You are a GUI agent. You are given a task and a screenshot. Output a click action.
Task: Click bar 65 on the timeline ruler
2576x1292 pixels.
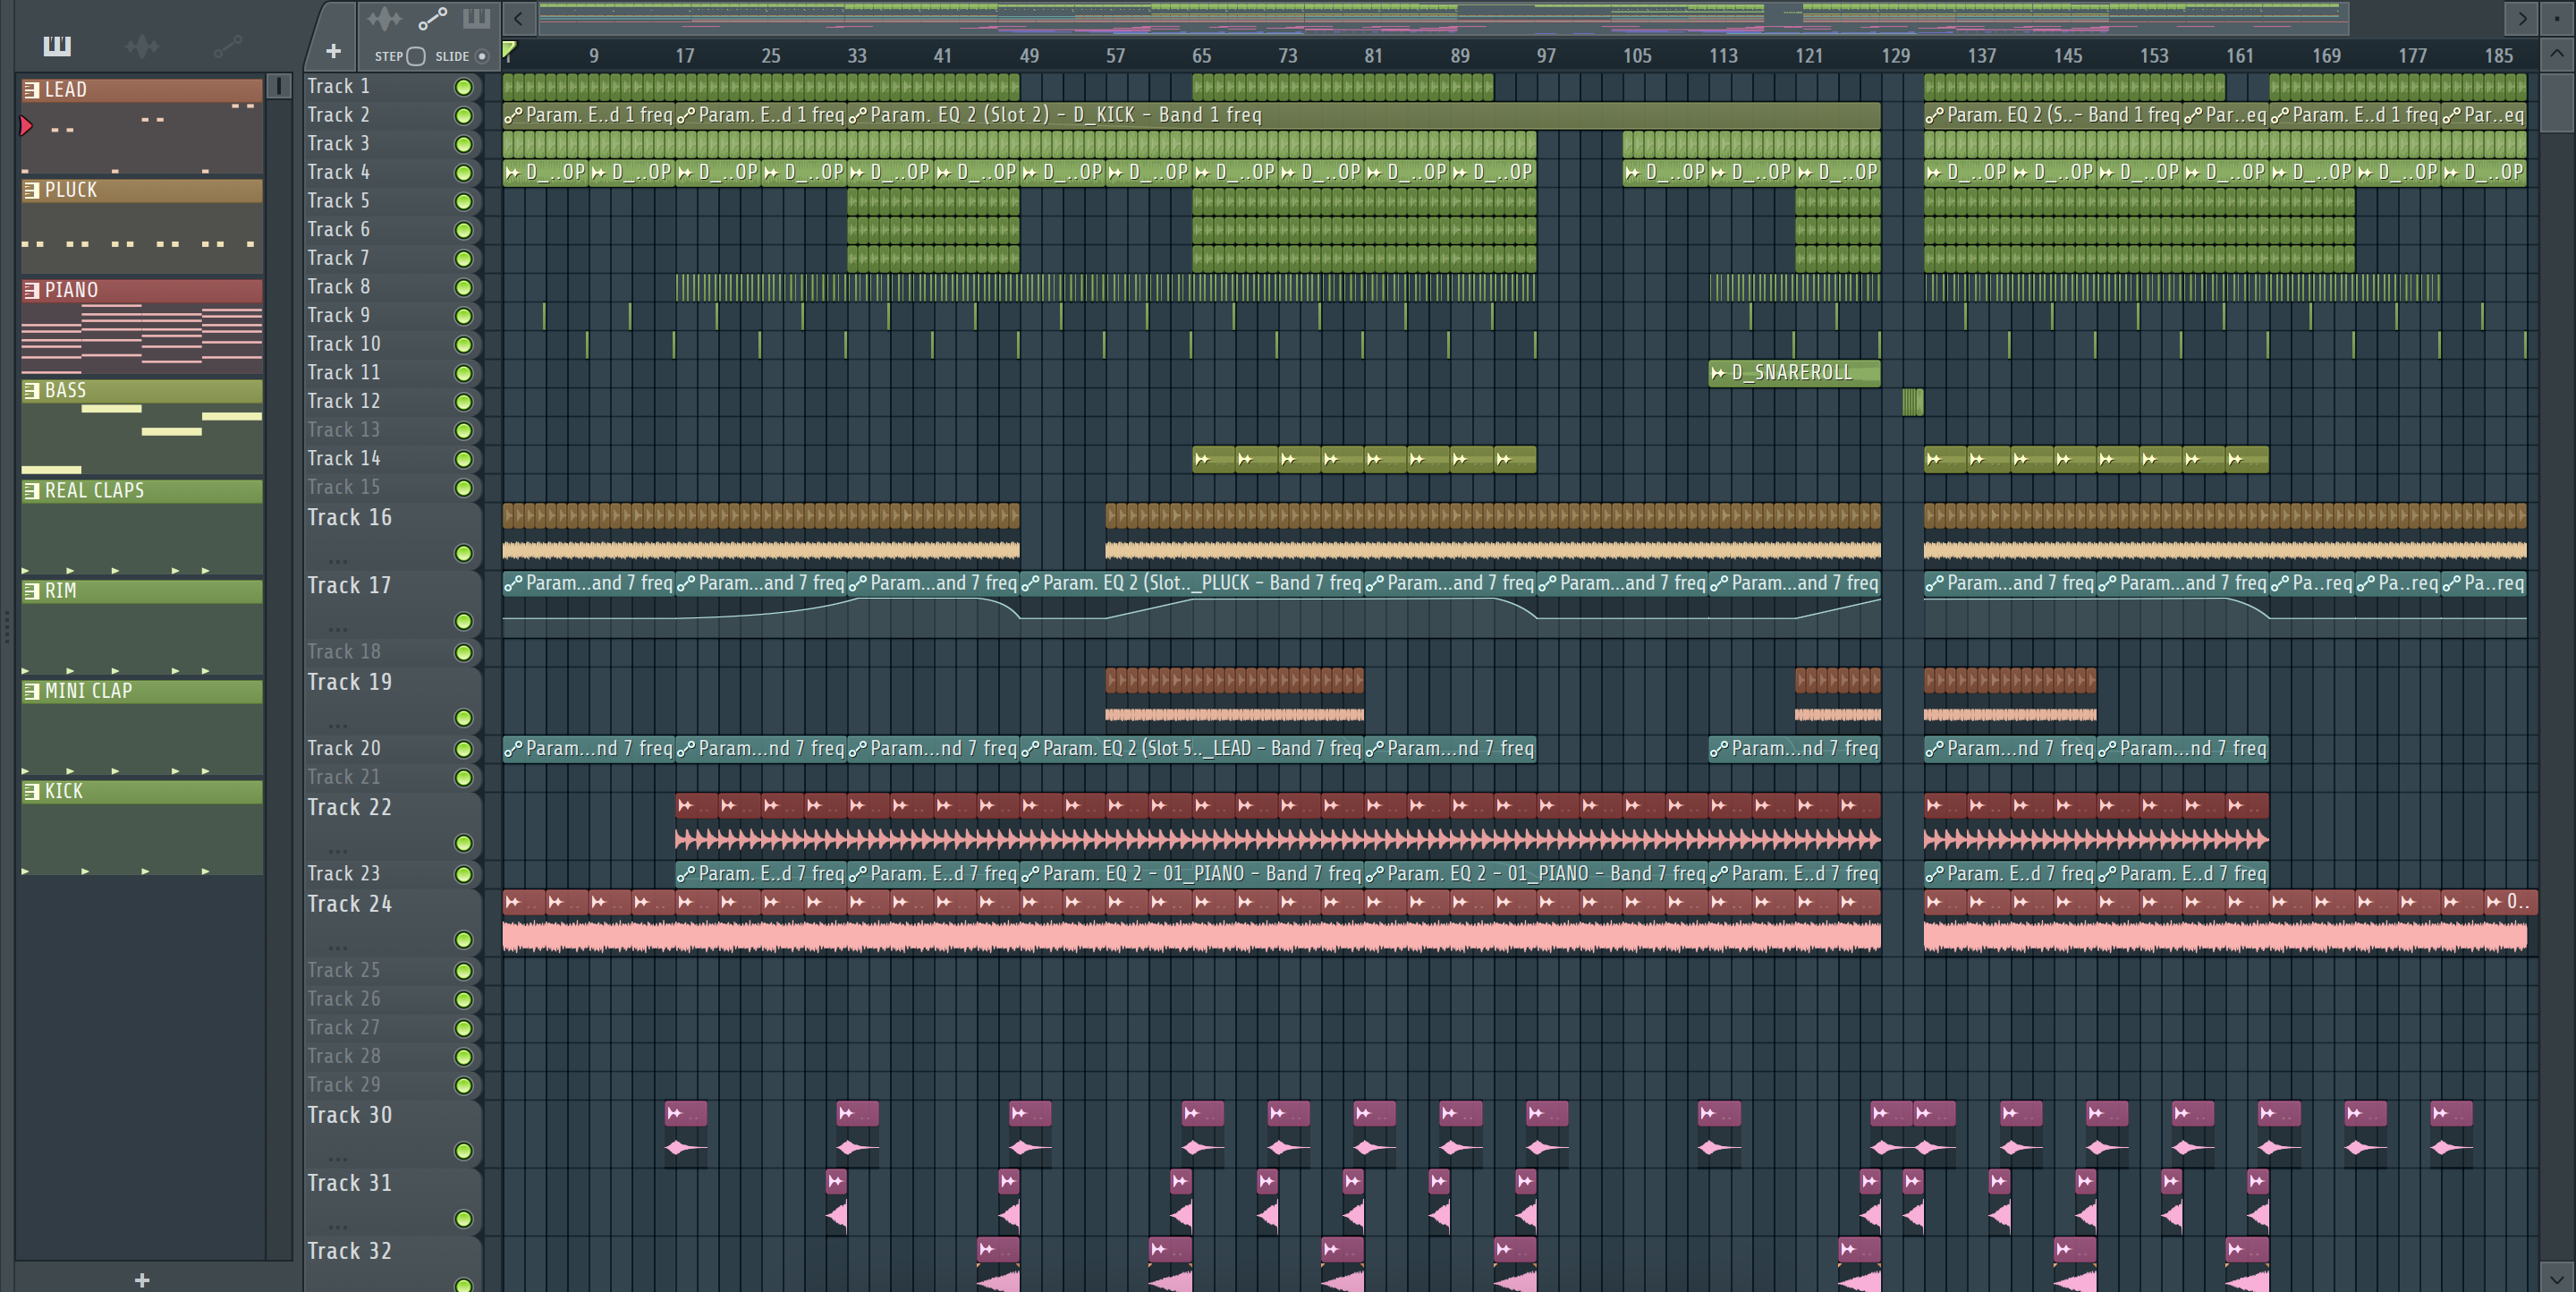(1201, 56)
